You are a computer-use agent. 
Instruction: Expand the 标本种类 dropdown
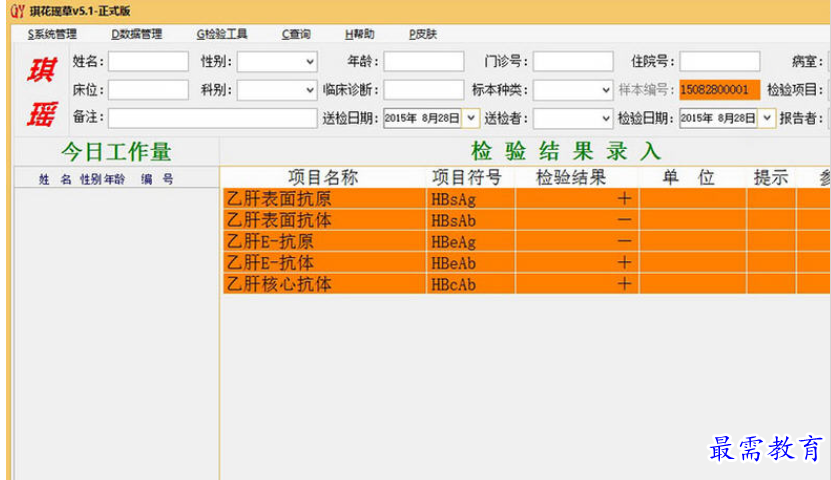pos(605,90)
